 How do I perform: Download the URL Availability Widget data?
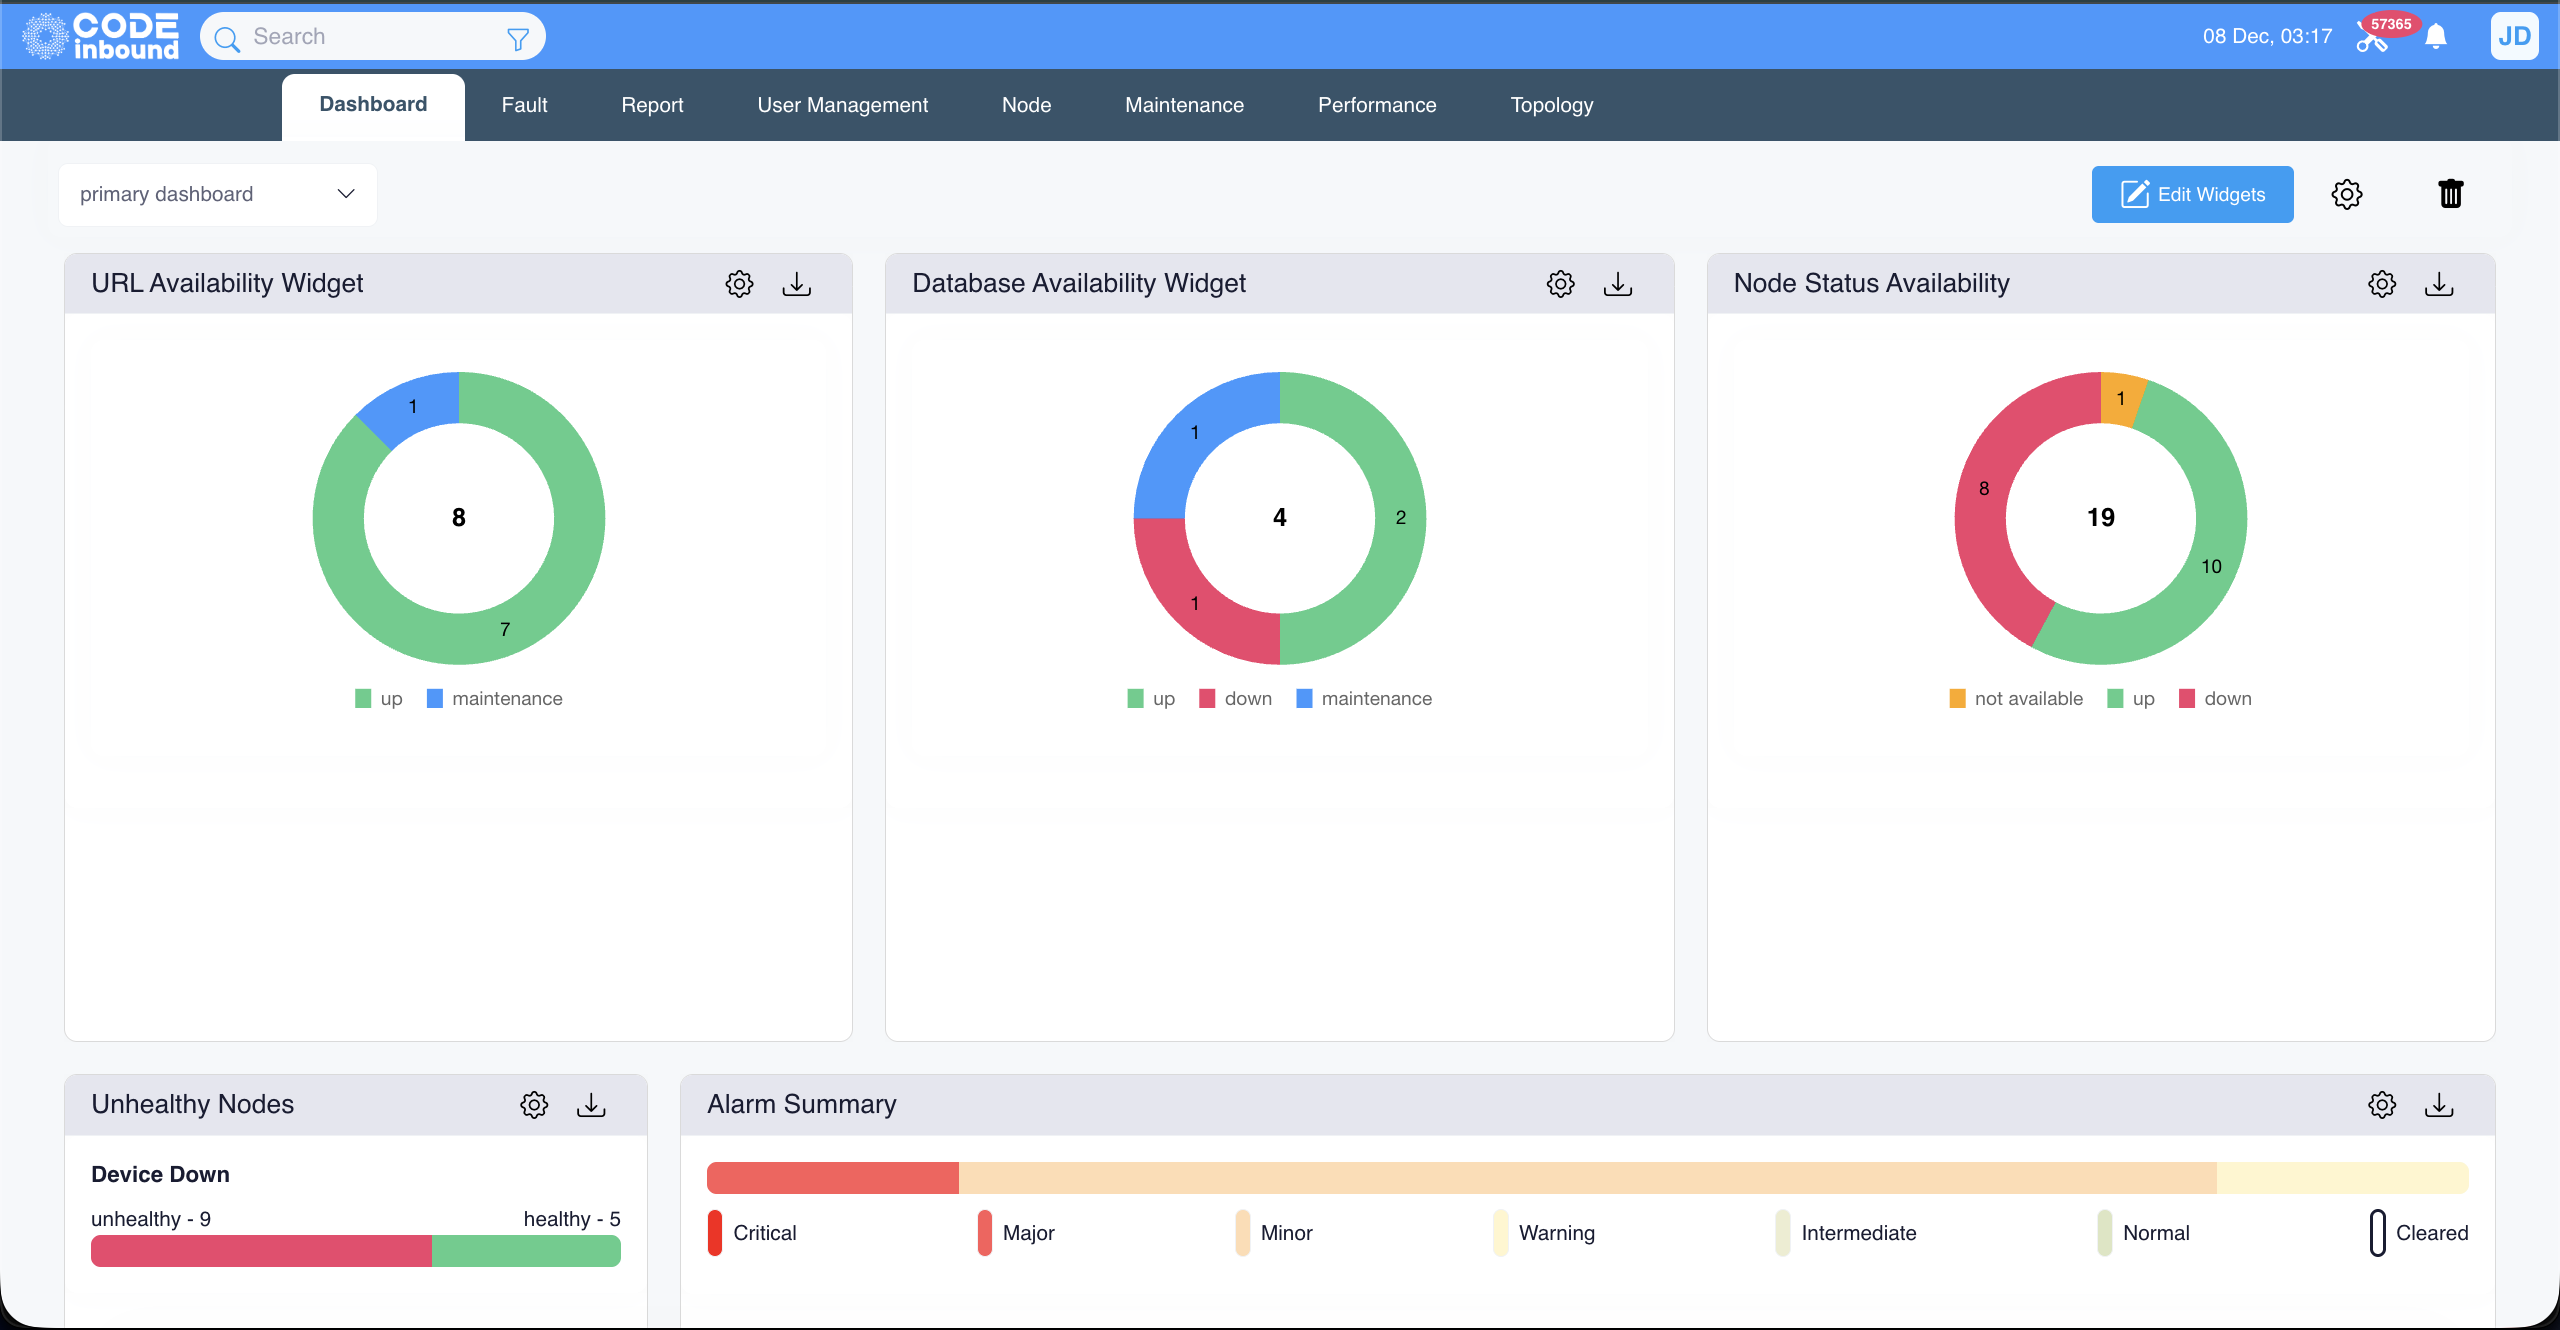click(x=796, y=284)
